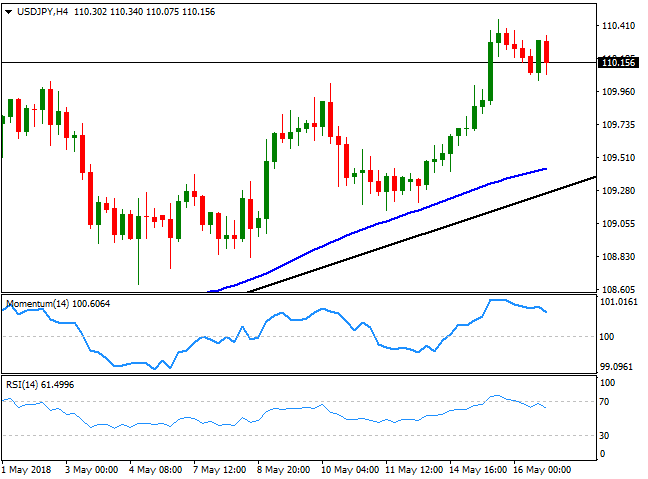This screenshot has height=479, width=648.
Task: Open the chart menu triangle beside USDJPY,H4
Action: pyautogui.click(x=8, y=12)
